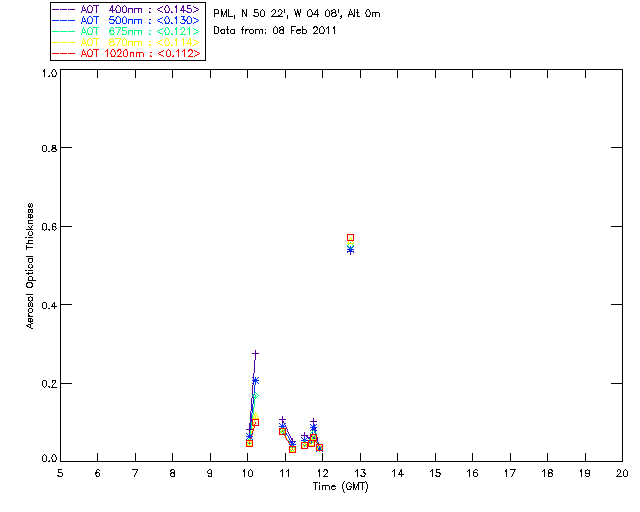
Task: Click the x-axis tick label 16
Action: pyautogui.click(x=473, y=473)
